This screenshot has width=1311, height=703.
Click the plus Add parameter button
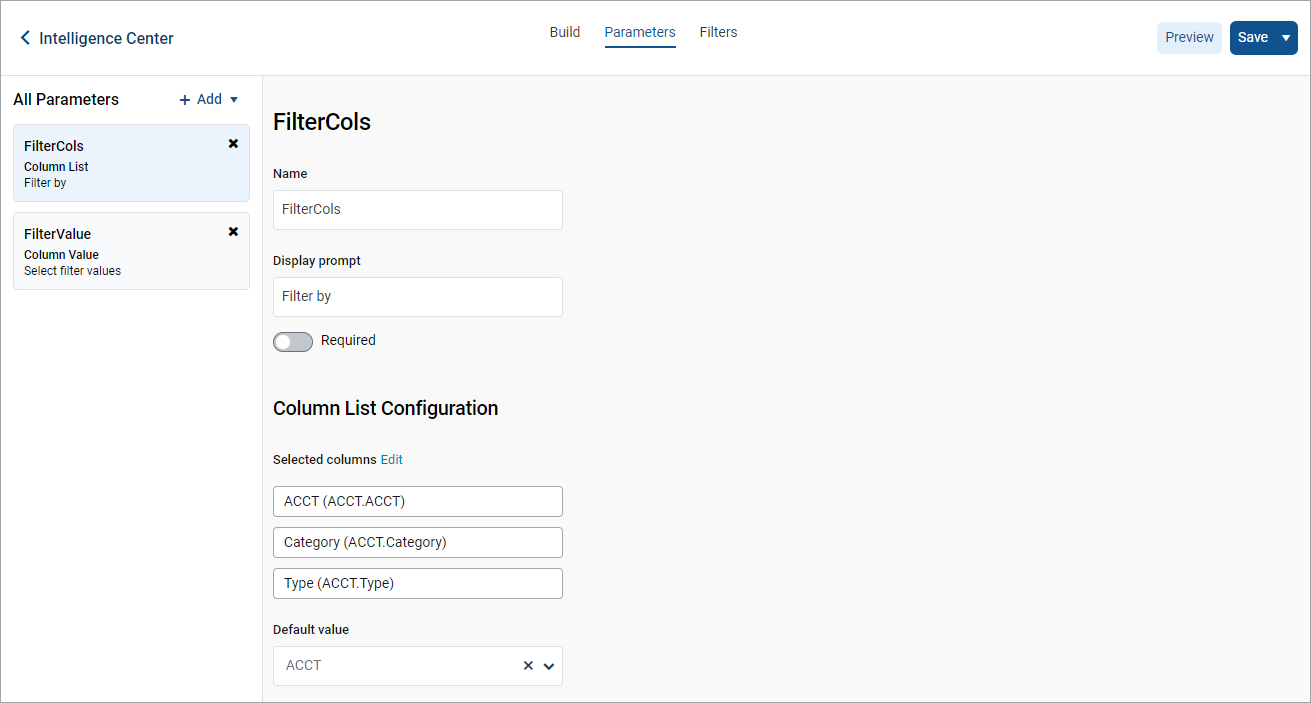click(200, 99)
